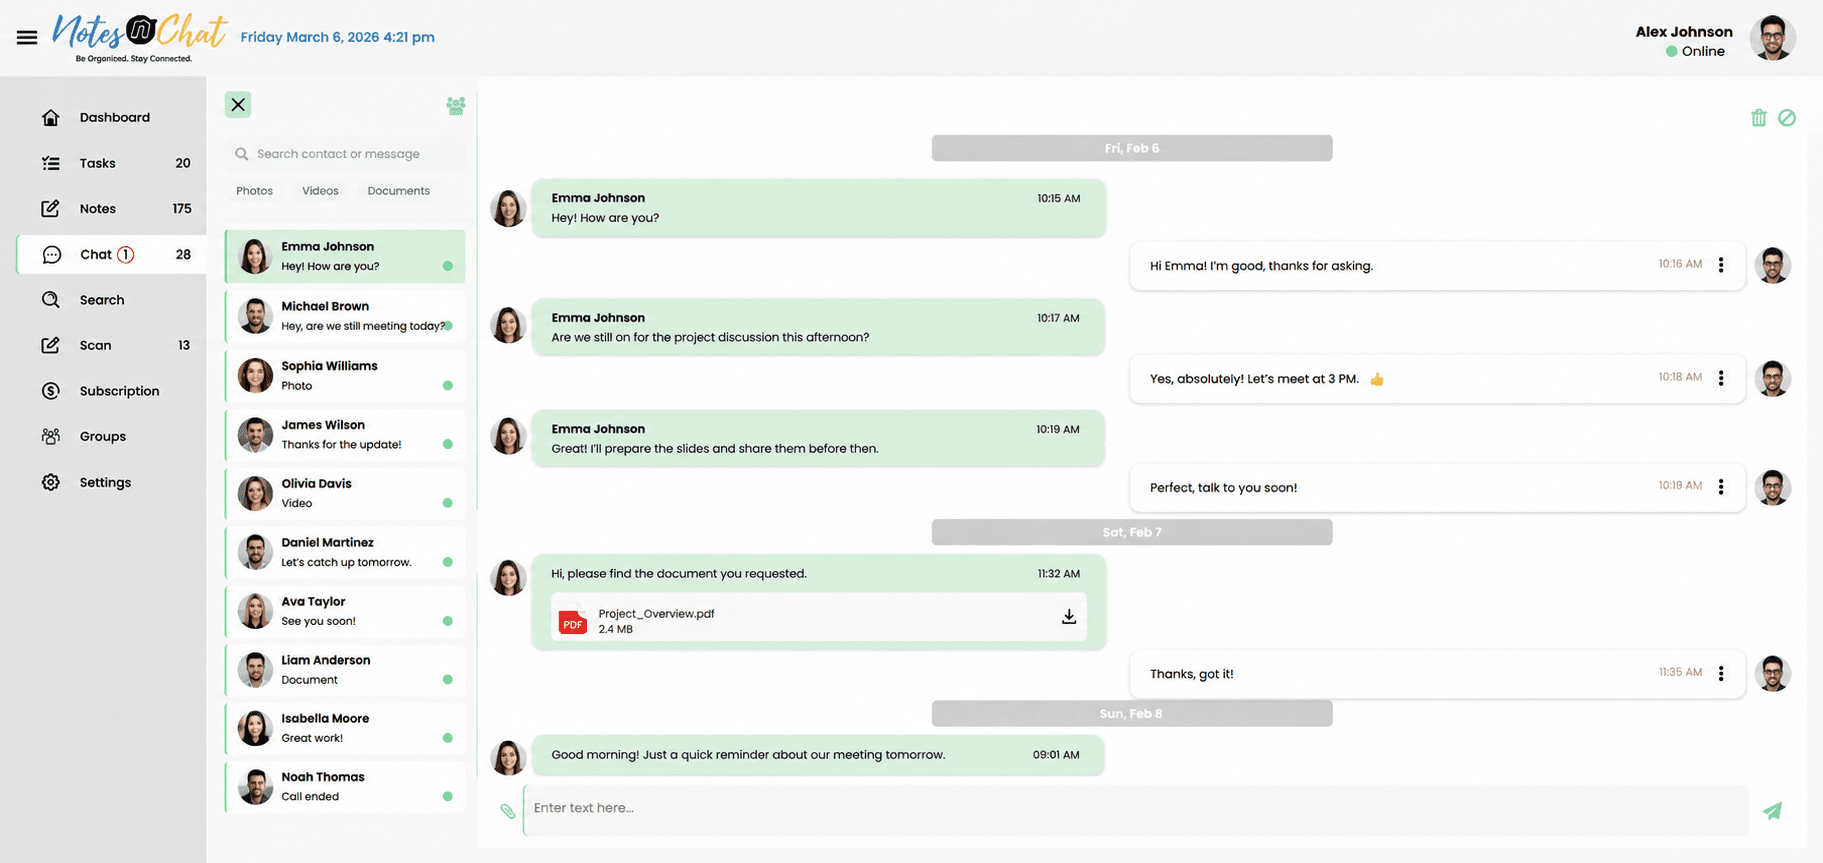Send the message with paper plane icon

coord(1772,811)
